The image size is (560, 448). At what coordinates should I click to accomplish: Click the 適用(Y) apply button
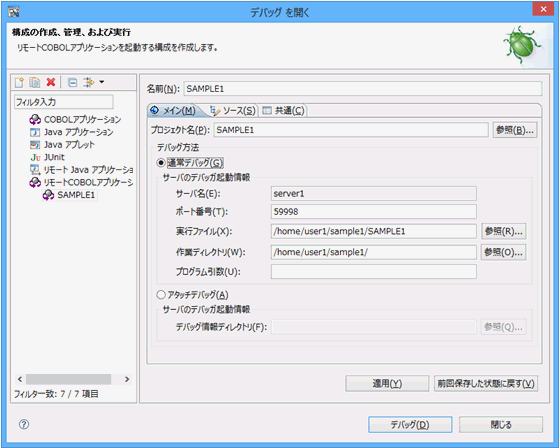387,383
